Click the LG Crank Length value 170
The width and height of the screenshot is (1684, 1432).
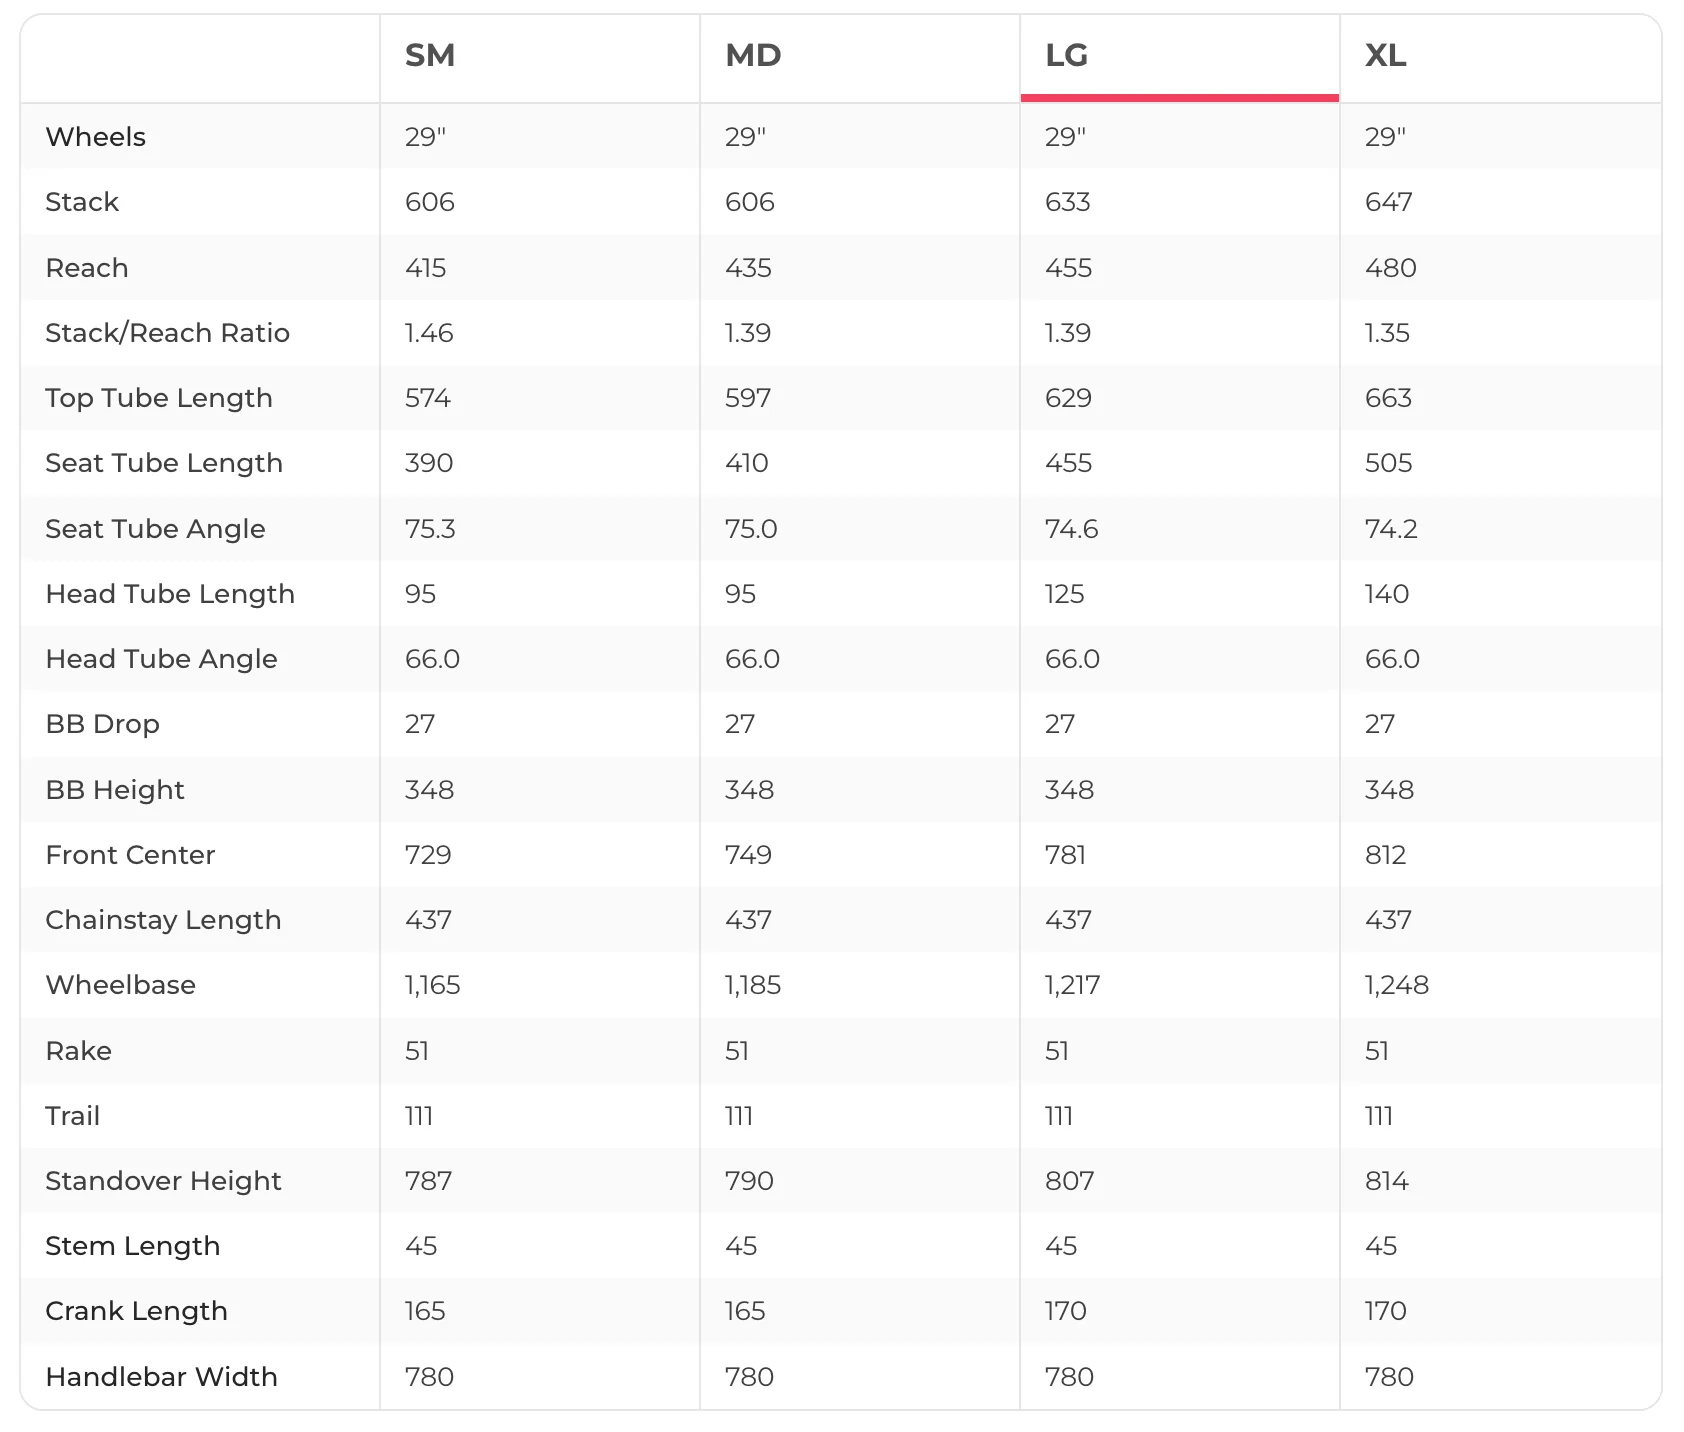[x=1066, y=1311]
